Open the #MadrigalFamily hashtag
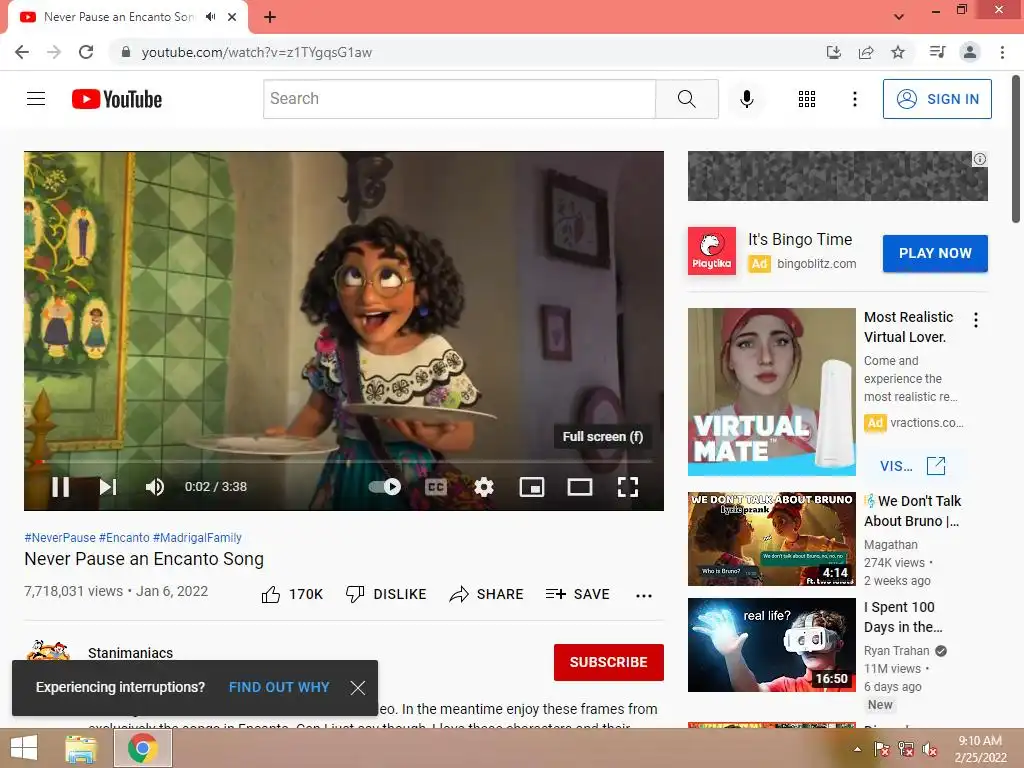The image size is (1024, 768). pyautogui.click(x=197, y=537)
